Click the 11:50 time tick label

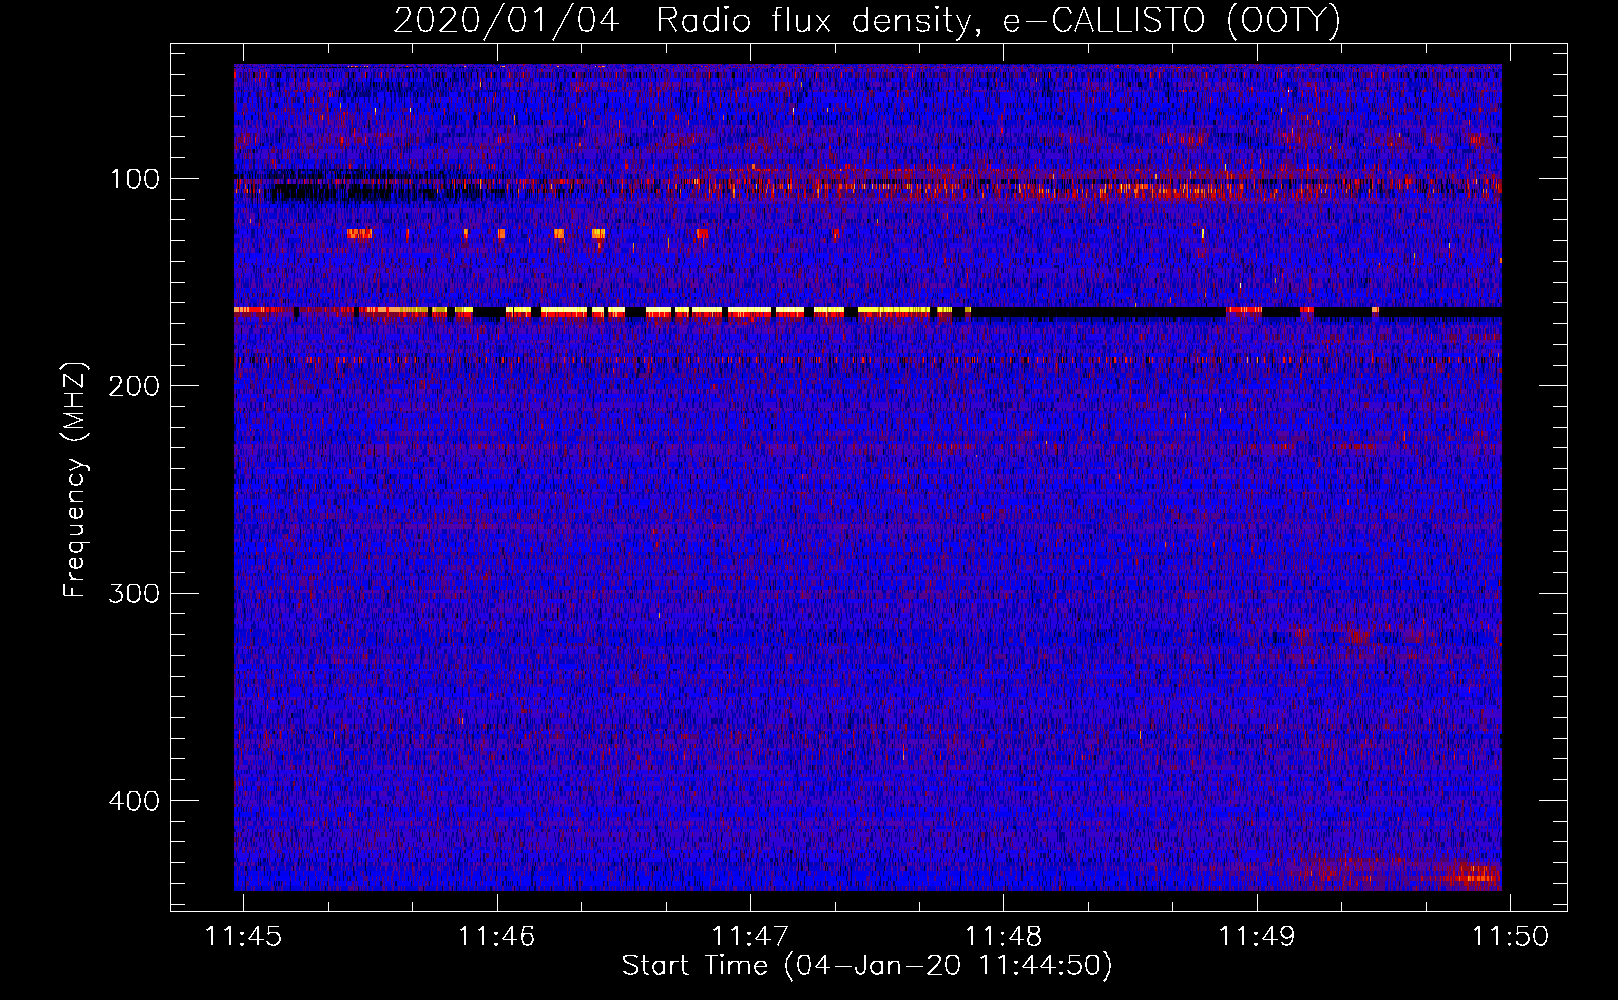pyautogui.click(x=1511, y=936)
